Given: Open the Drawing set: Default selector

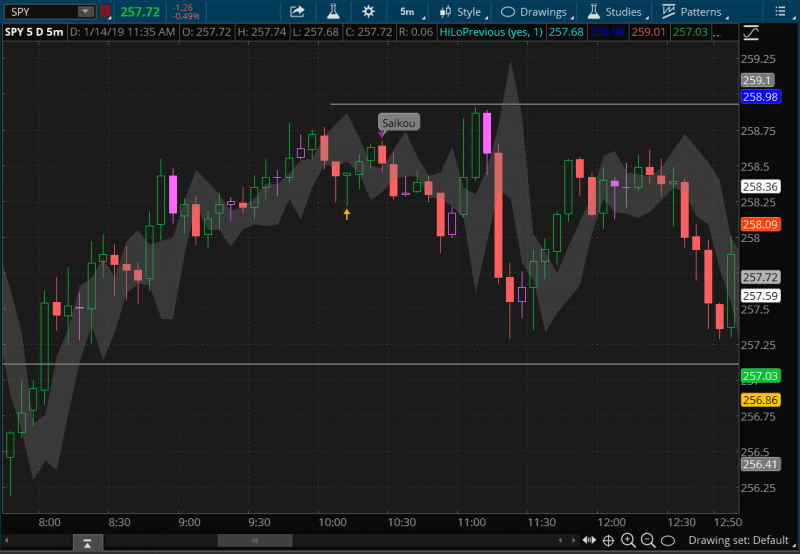Looking at the screenshot, I should coord(742,540).
